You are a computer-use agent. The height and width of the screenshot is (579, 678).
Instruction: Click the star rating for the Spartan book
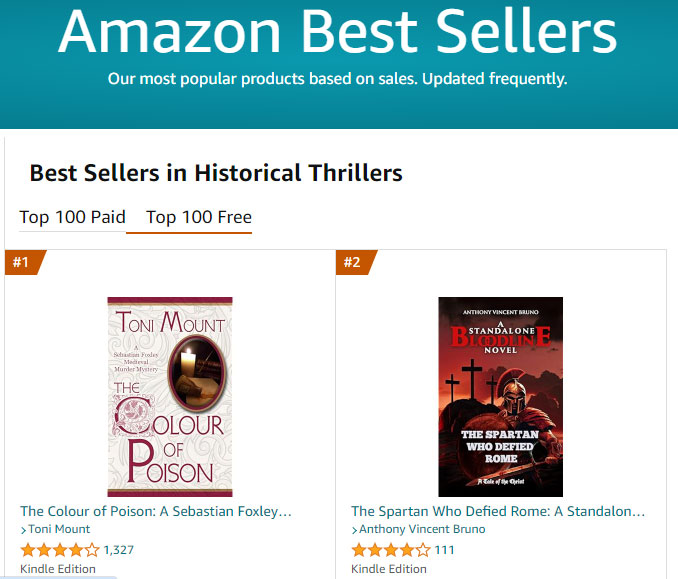tap(391, 549)
